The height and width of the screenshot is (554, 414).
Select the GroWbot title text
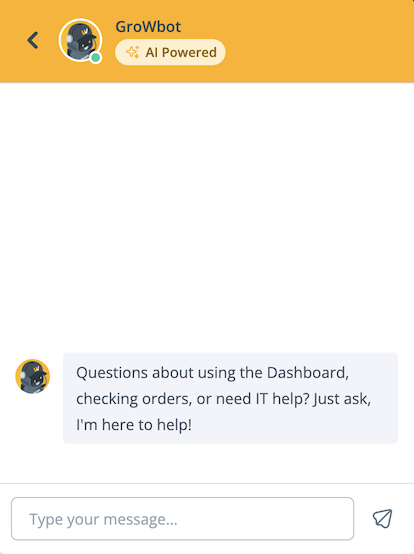coord(148,27)
